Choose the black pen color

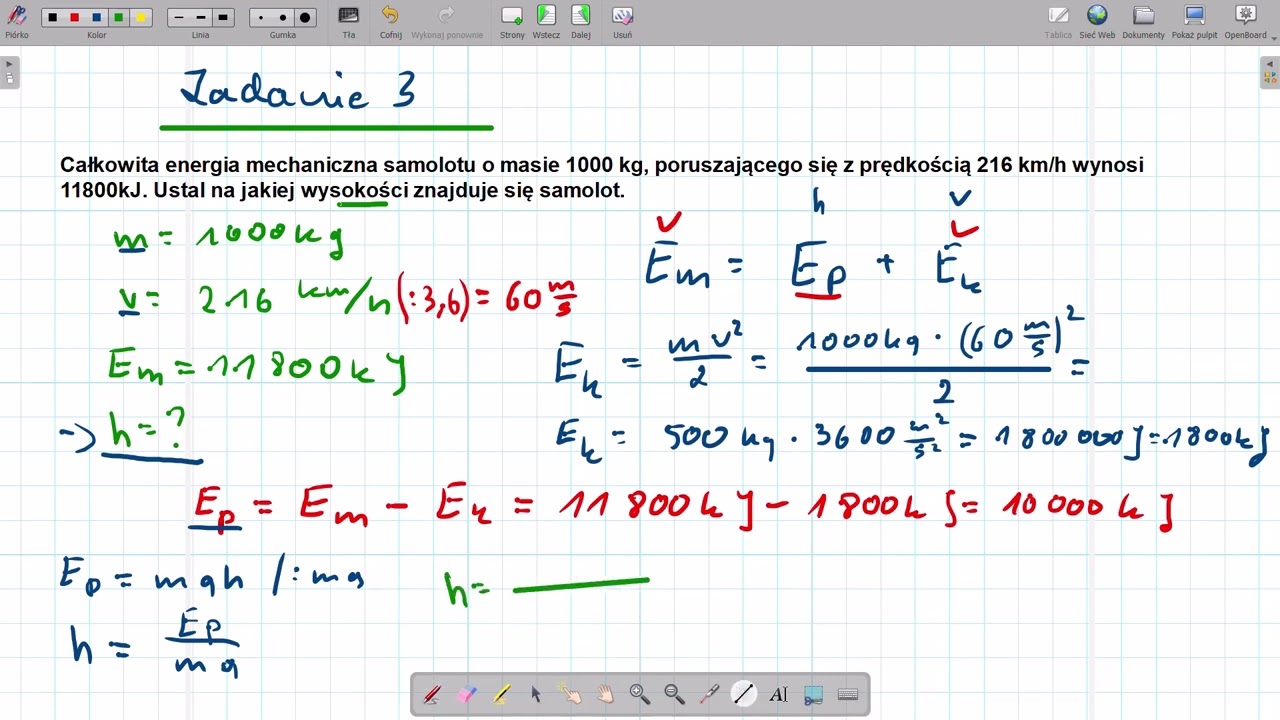point(53,18)
